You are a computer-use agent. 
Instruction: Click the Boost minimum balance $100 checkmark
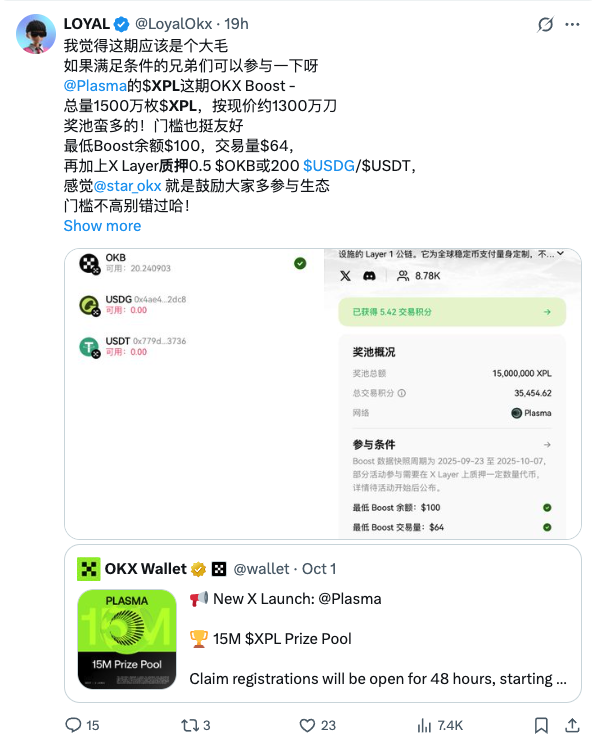[x=547, y=507]
